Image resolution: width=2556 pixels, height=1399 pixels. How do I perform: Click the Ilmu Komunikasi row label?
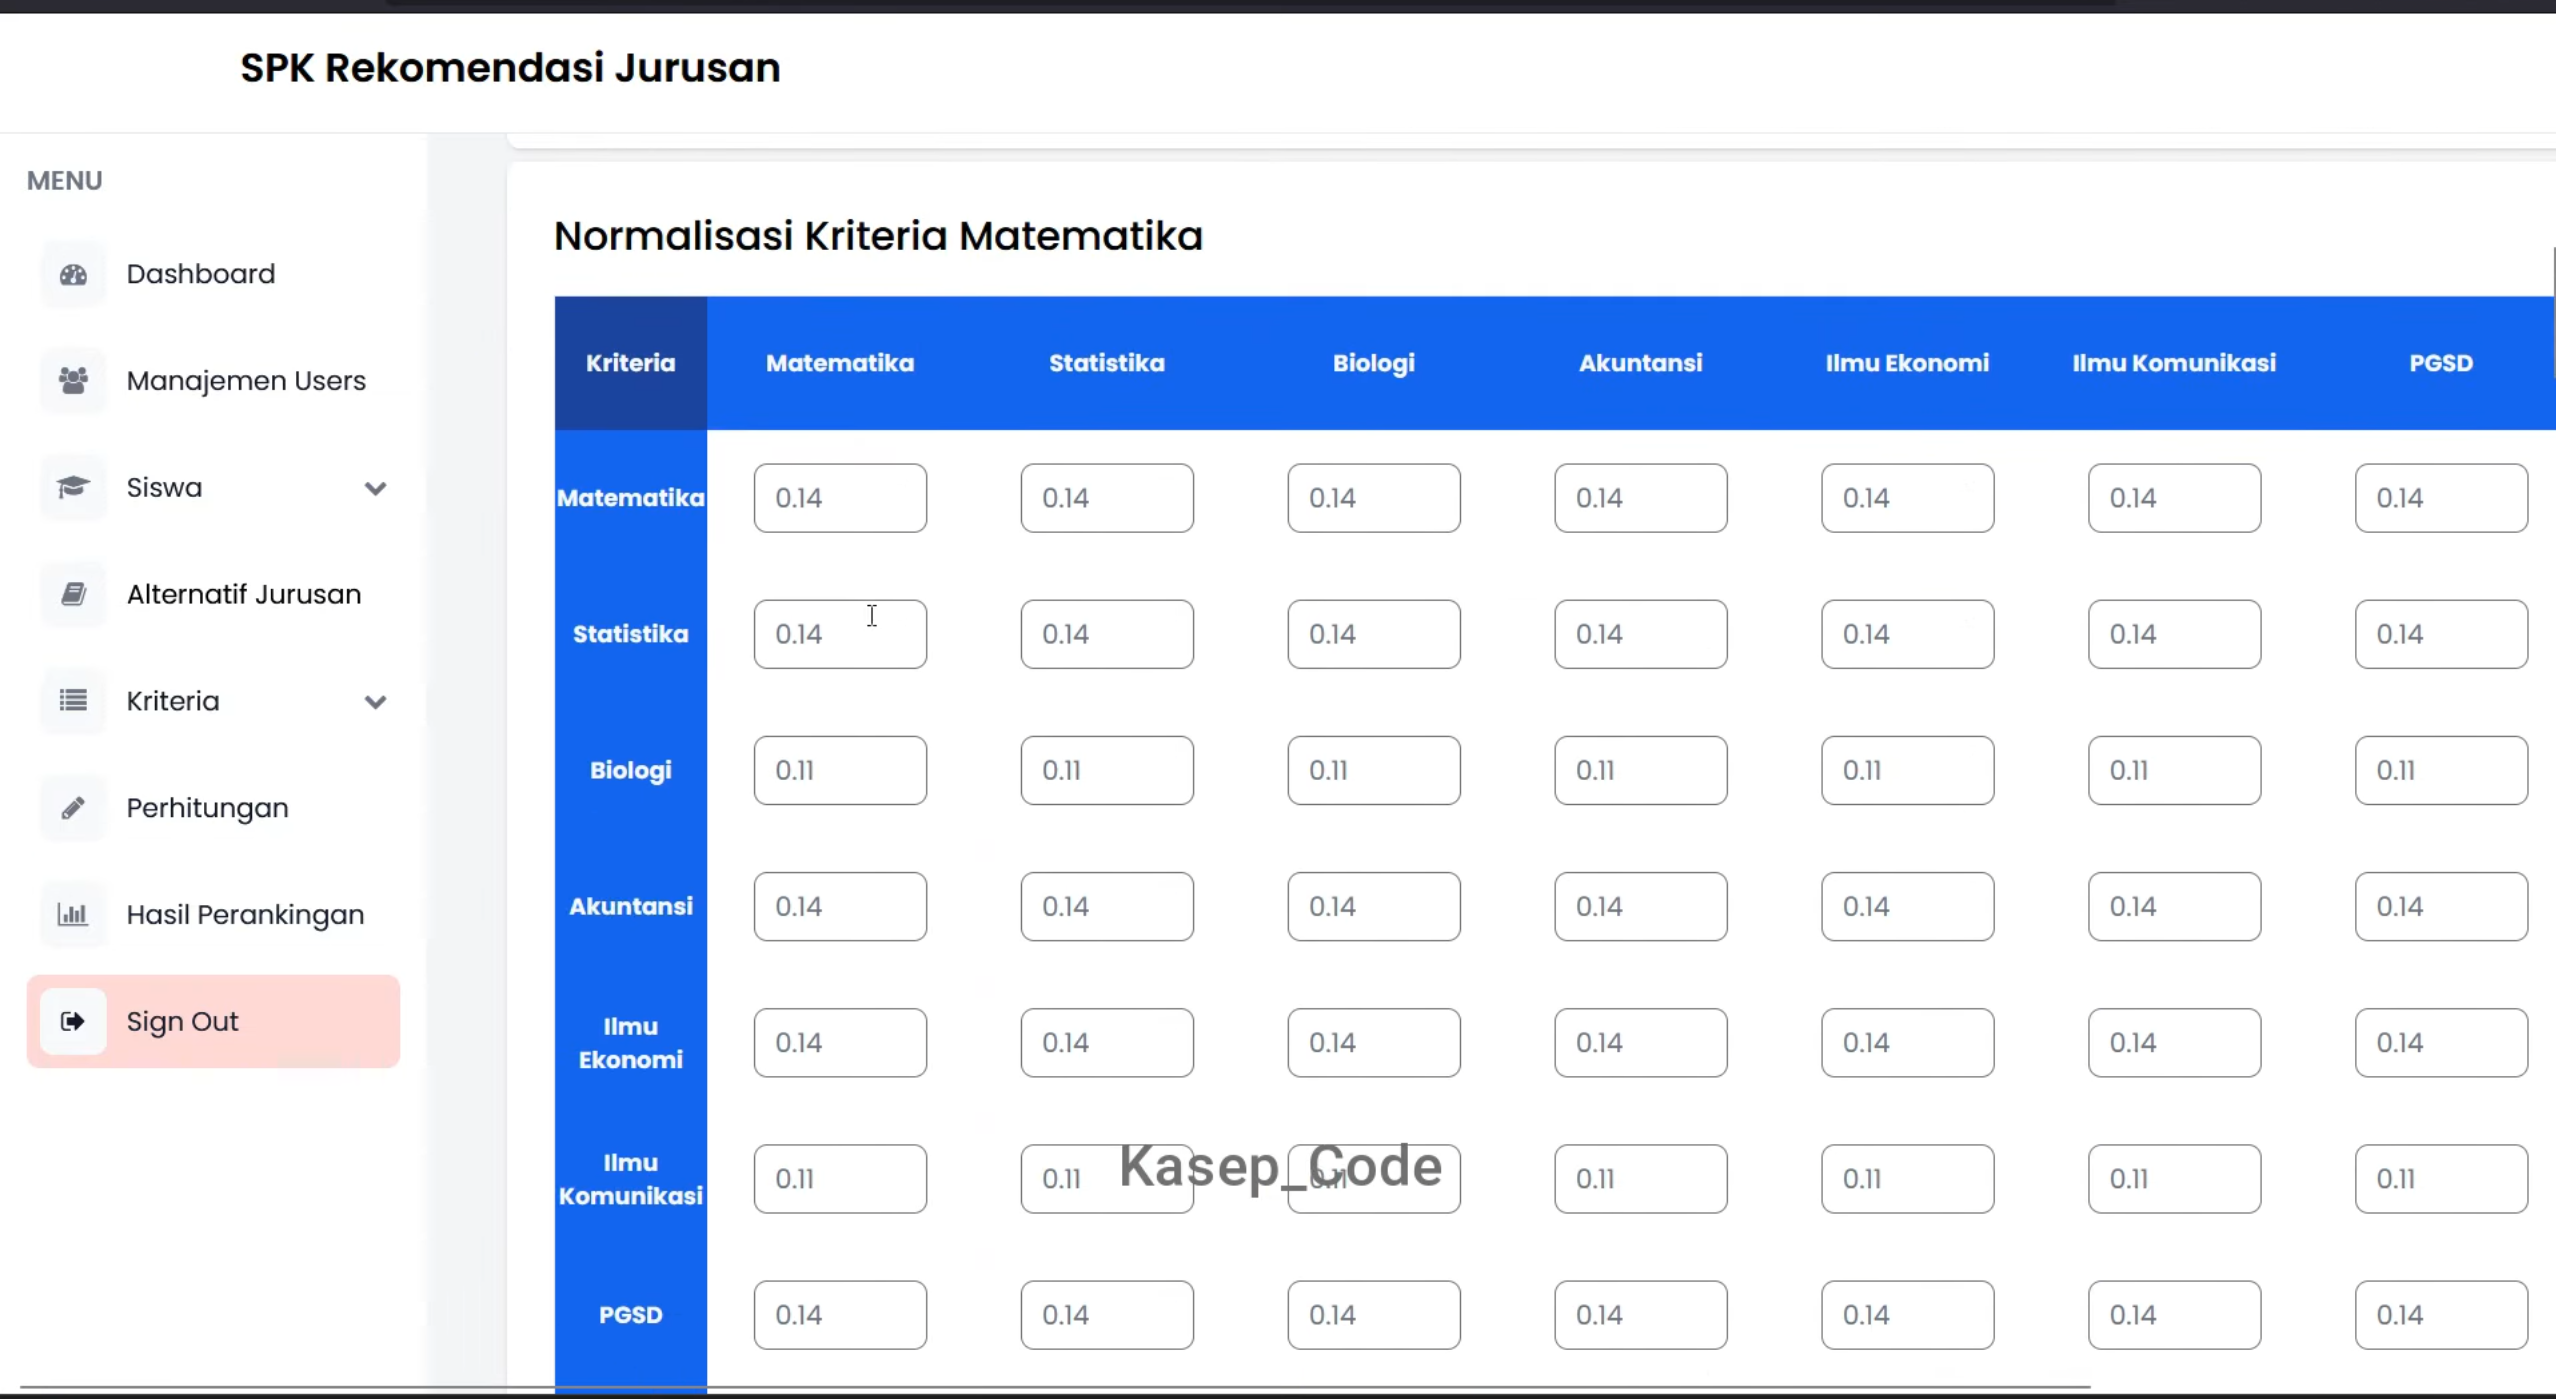pos(631,1179)
